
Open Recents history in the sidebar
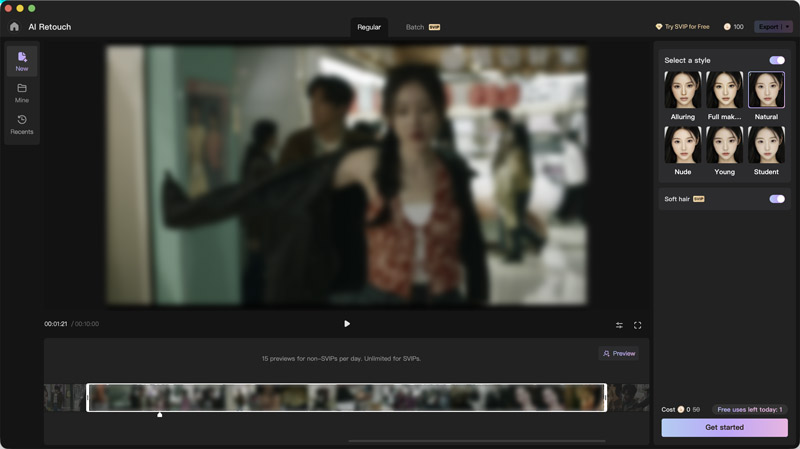(22, 124)
